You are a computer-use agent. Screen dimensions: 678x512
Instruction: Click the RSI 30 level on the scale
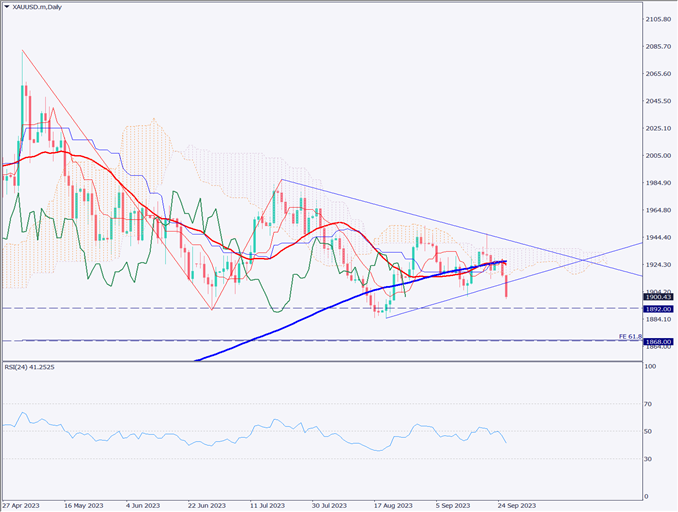(651, 459)
